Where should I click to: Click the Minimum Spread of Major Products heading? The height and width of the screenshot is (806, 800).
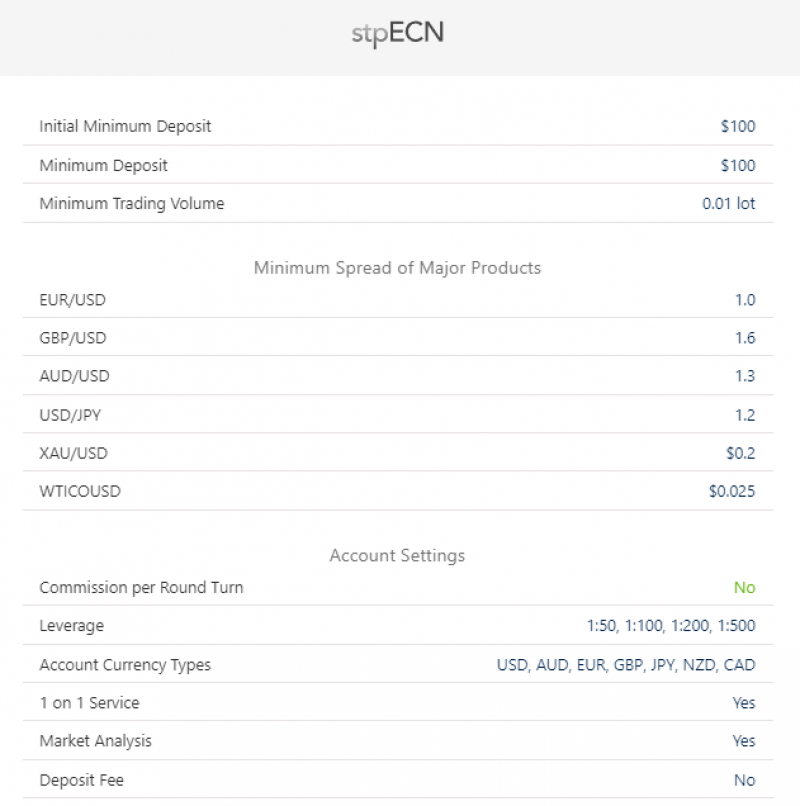(397, 268)
